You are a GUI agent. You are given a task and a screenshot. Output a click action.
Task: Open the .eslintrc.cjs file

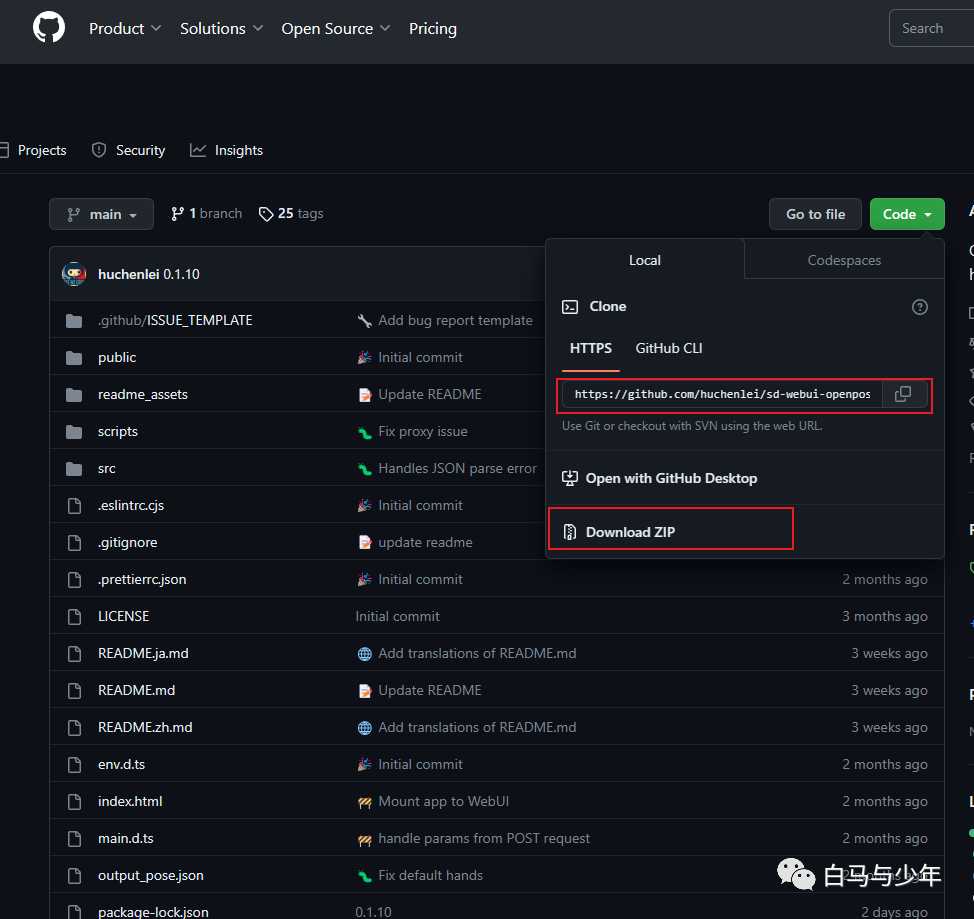pos(131,506)
